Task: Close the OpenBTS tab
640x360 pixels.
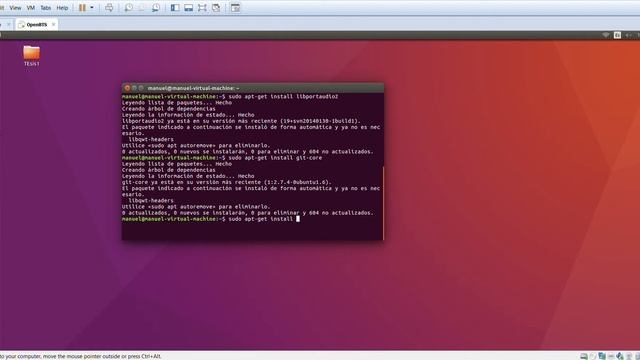Action: [53, 24]
